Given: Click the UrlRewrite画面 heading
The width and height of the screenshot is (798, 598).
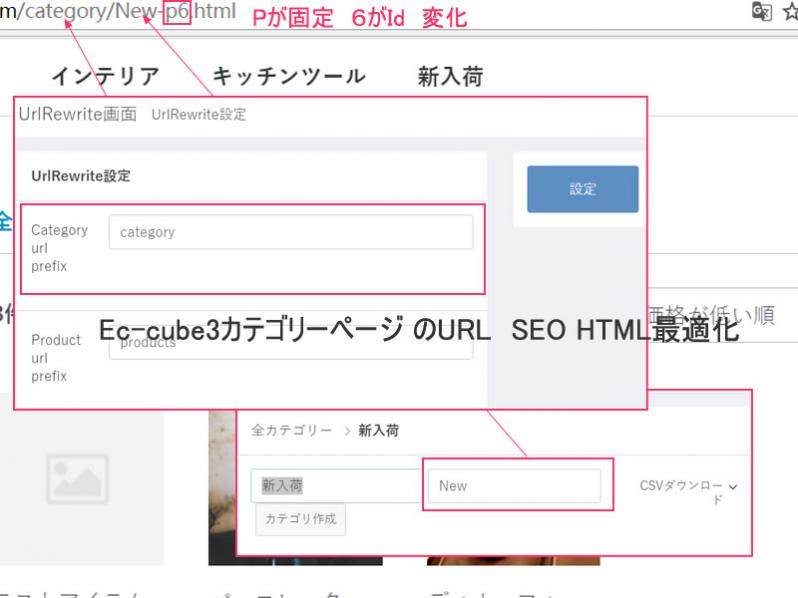Looking at the screenshot, I should pos(77,114).
